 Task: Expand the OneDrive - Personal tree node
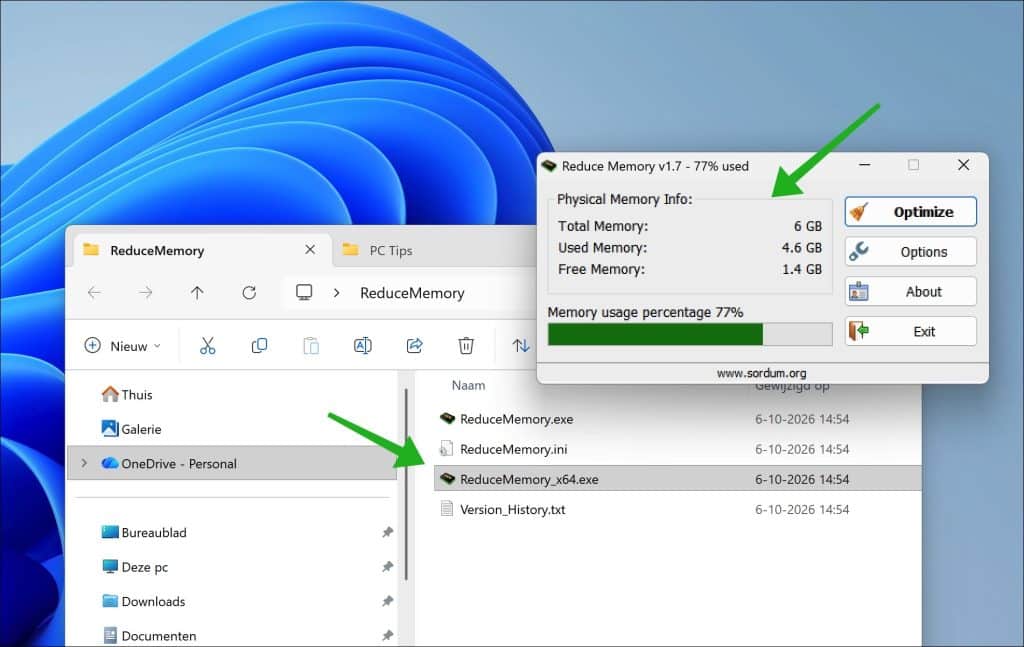84,463
